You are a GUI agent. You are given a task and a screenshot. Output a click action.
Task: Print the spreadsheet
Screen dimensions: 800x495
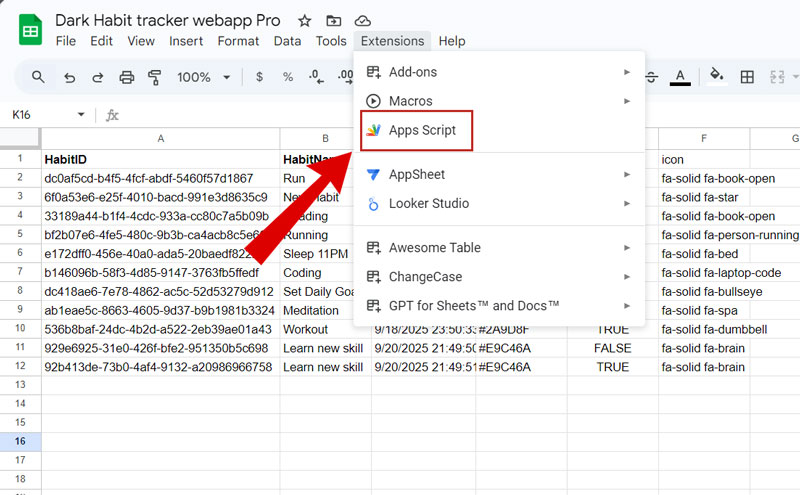[x=127, y=77]
